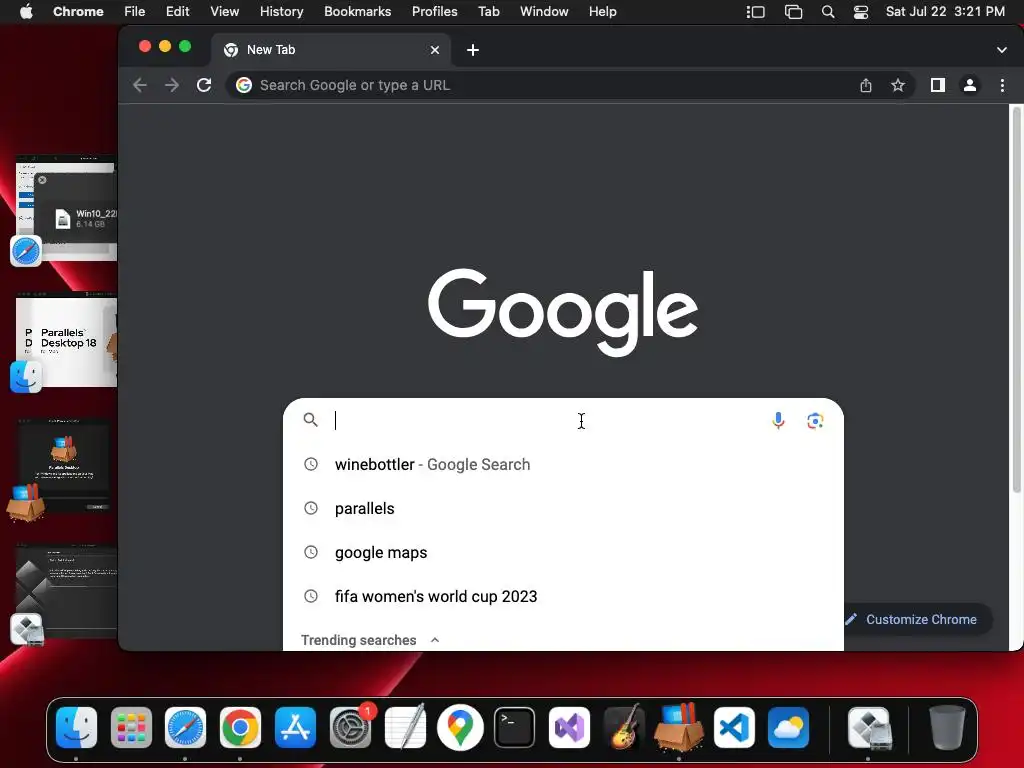Image resolution: width=1024 pixels, height=768 pixels.
Task: Click the window tiling menu bar icon
Action: 793,12
